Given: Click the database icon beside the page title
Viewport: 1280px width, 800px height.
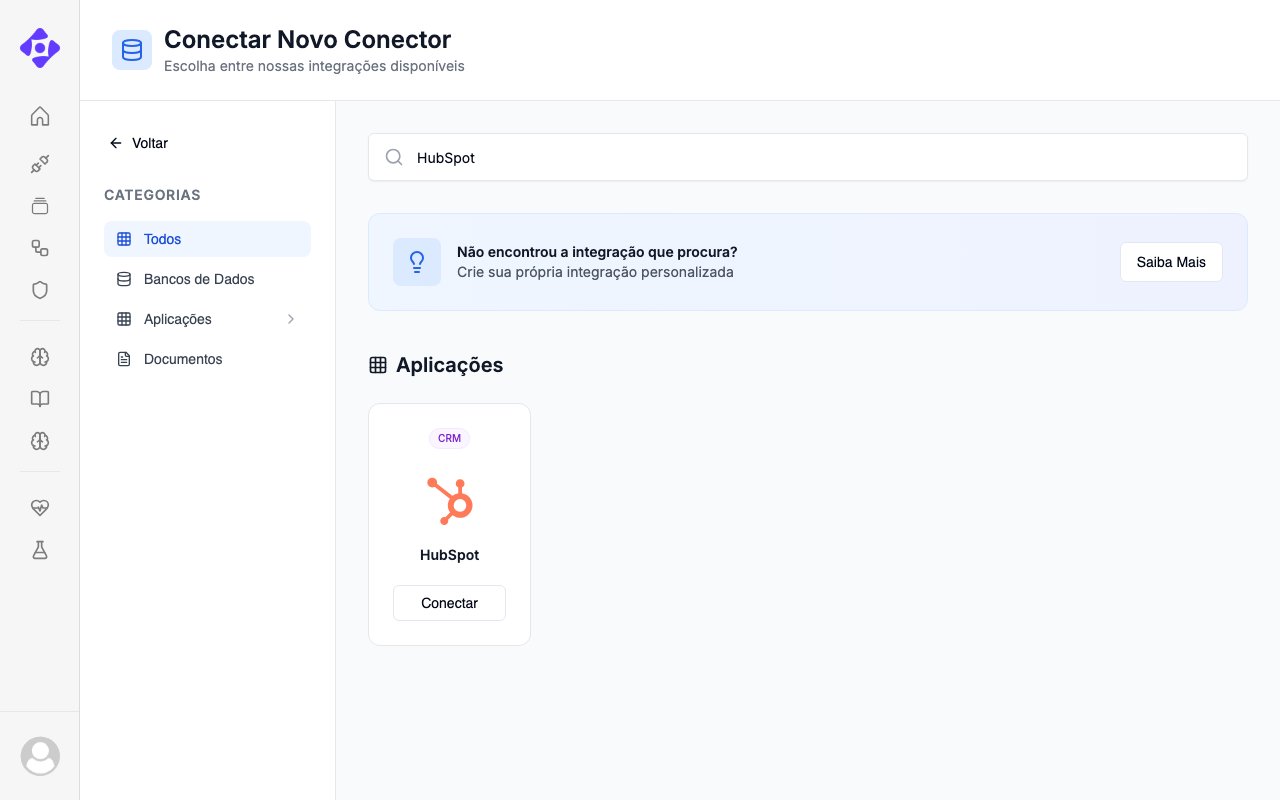Looking at the screenshot, I should point(132,50).
